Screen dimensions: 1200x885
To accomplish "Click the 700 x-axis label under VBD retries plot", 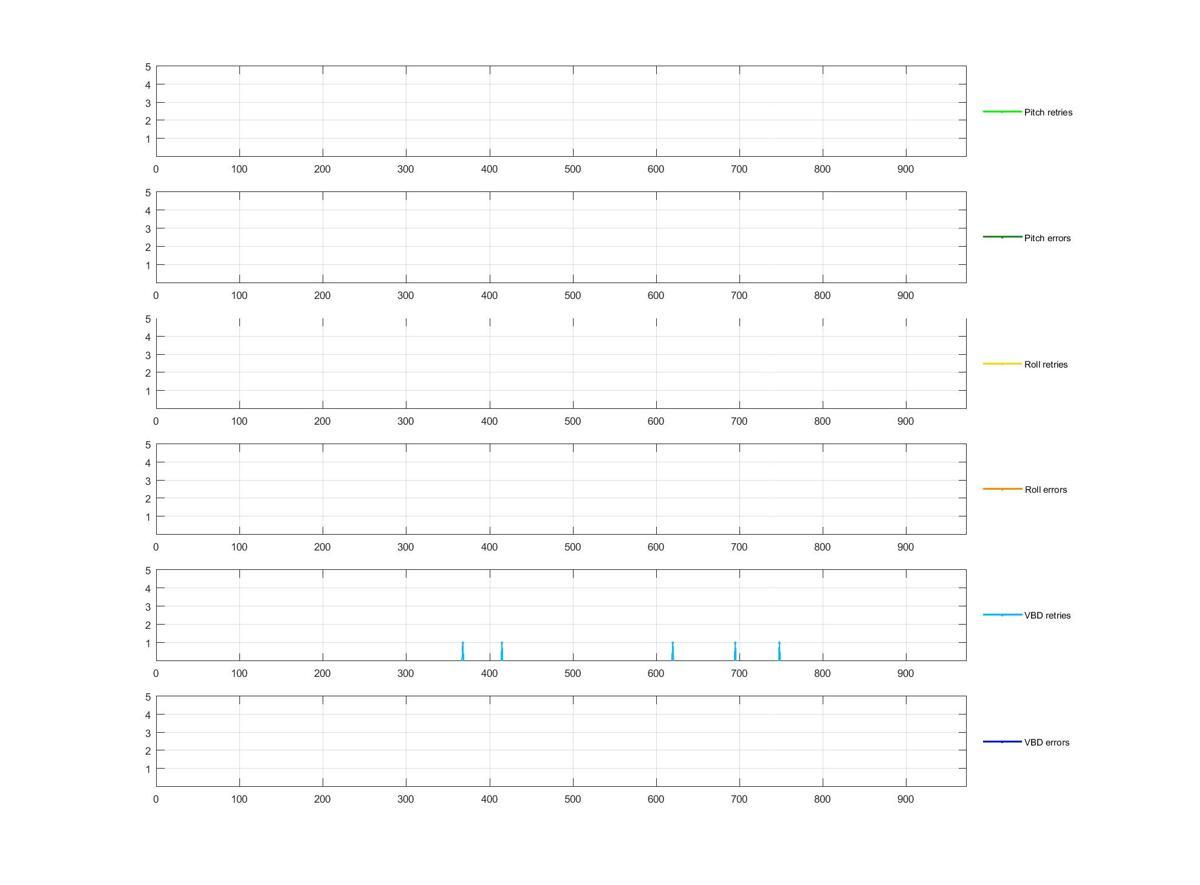I will 739,673.
